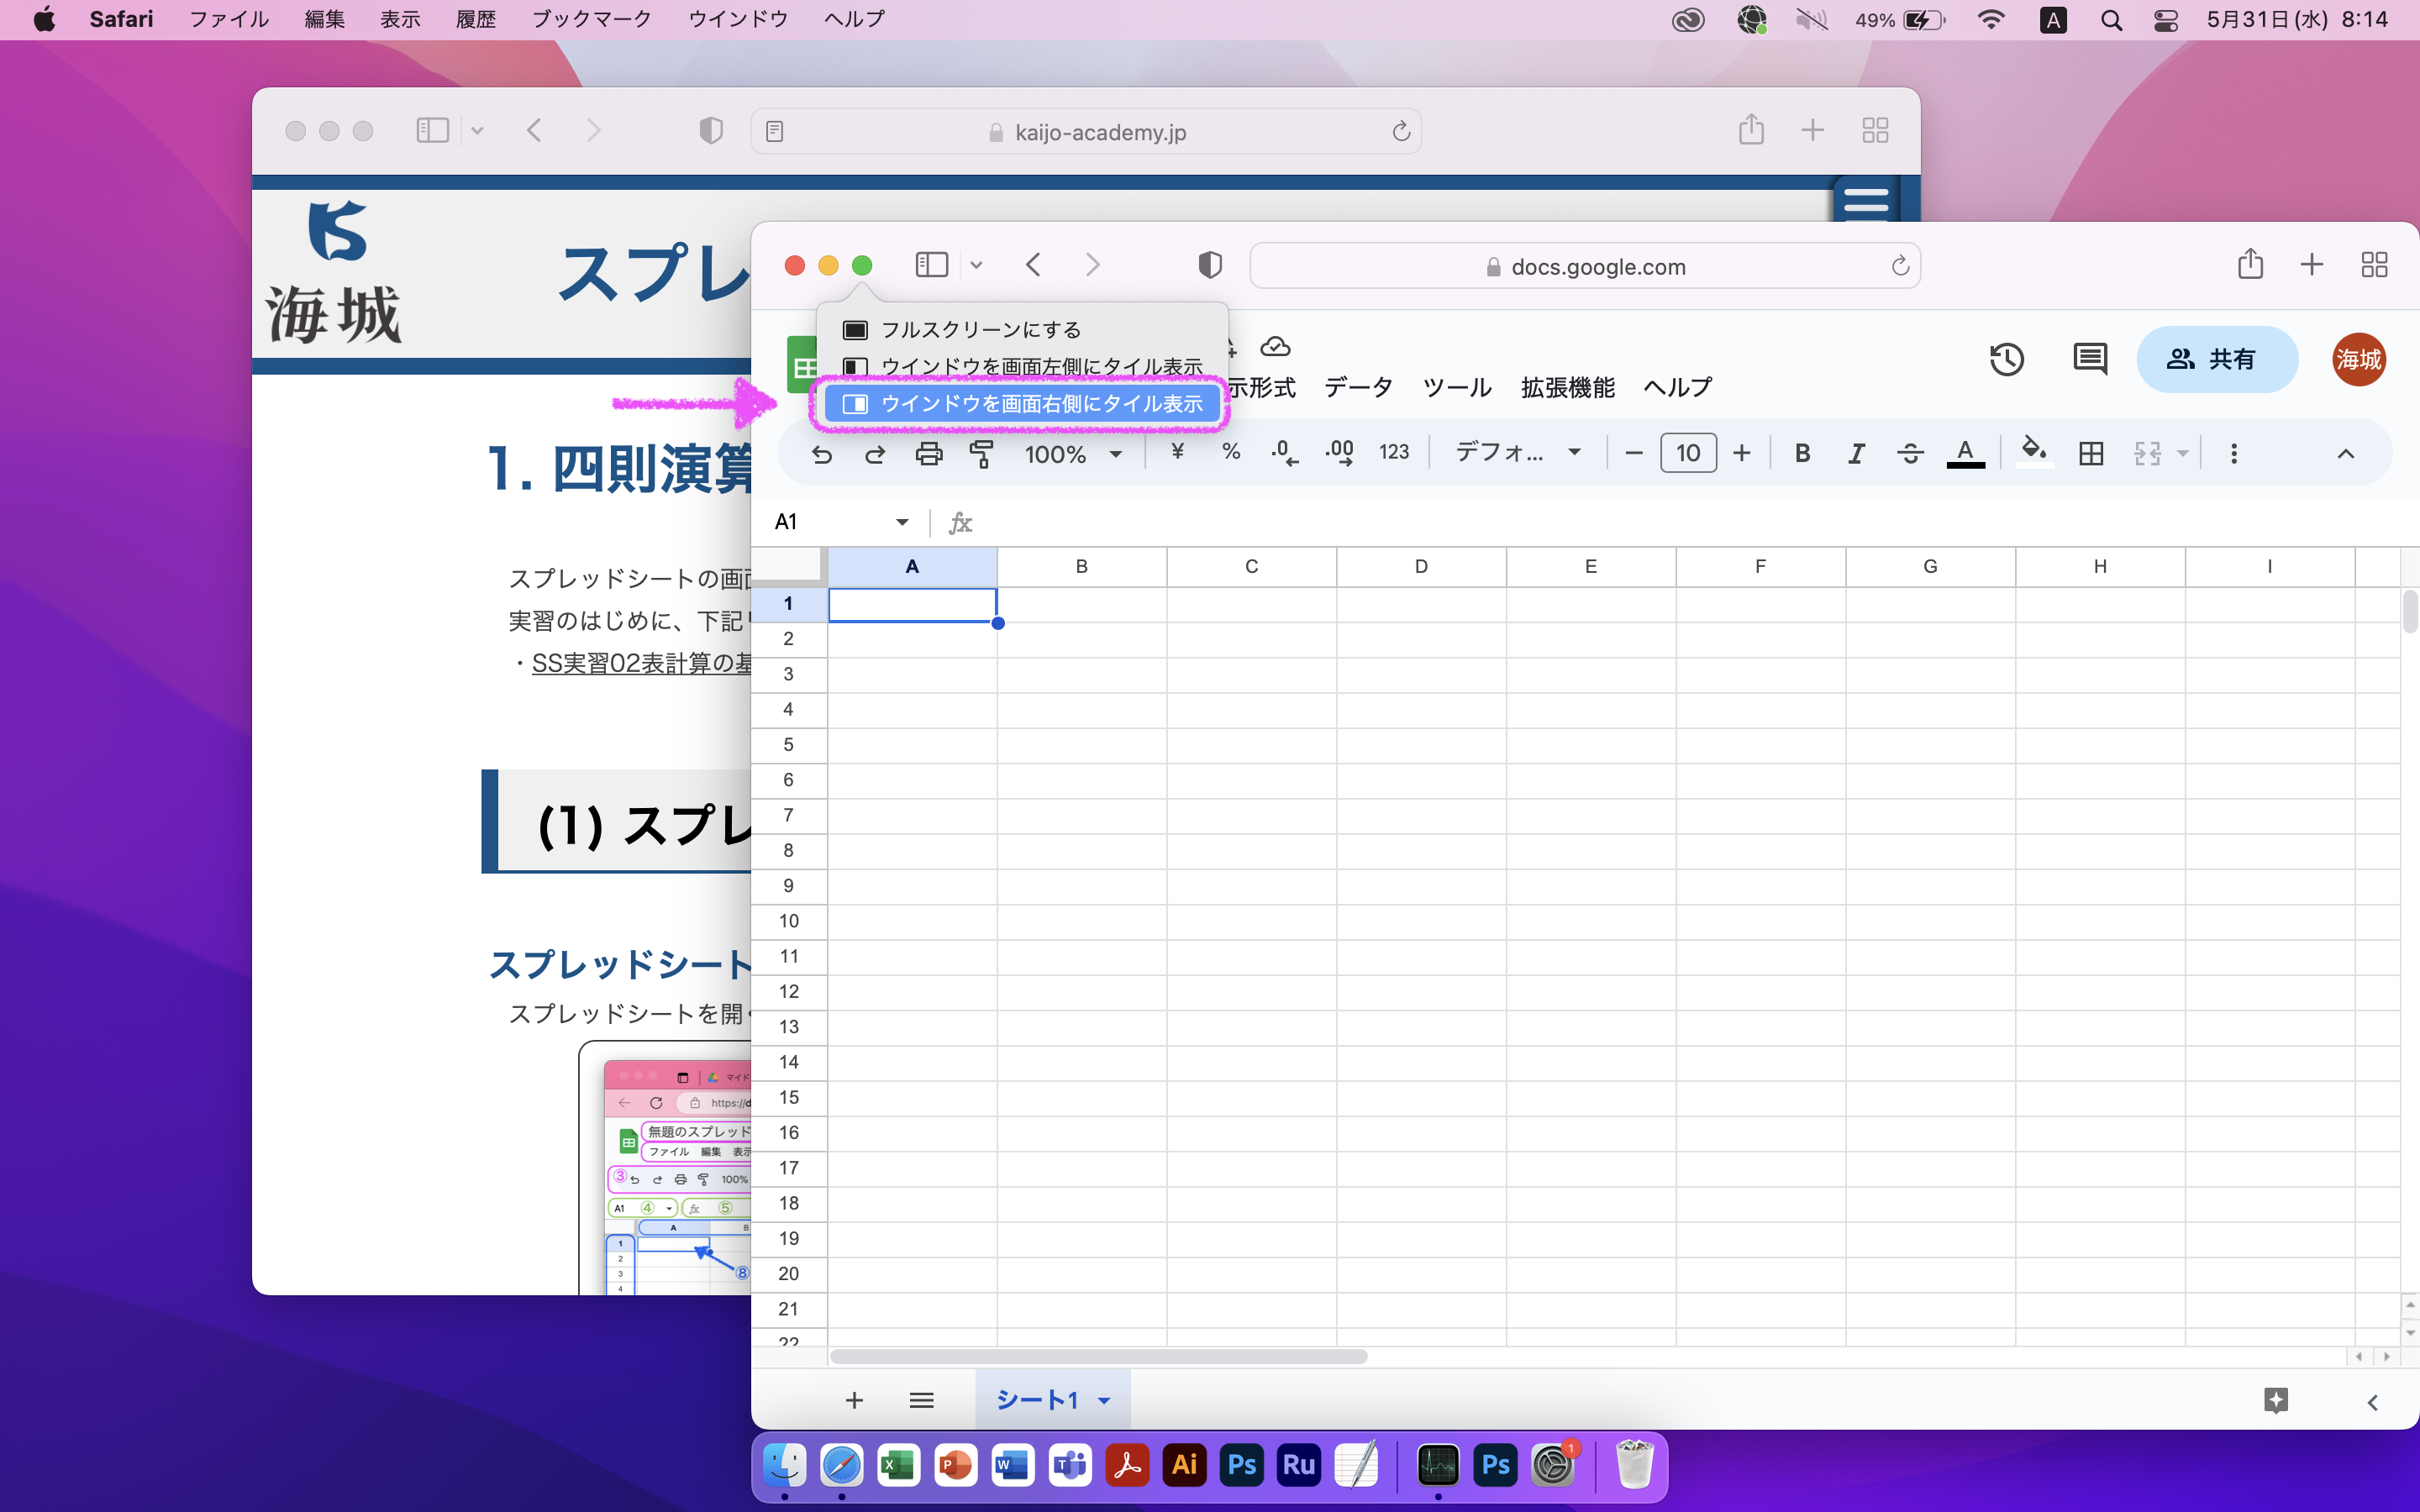Click the Explore star icon at bottom right

click(x=2275, y=1401)
